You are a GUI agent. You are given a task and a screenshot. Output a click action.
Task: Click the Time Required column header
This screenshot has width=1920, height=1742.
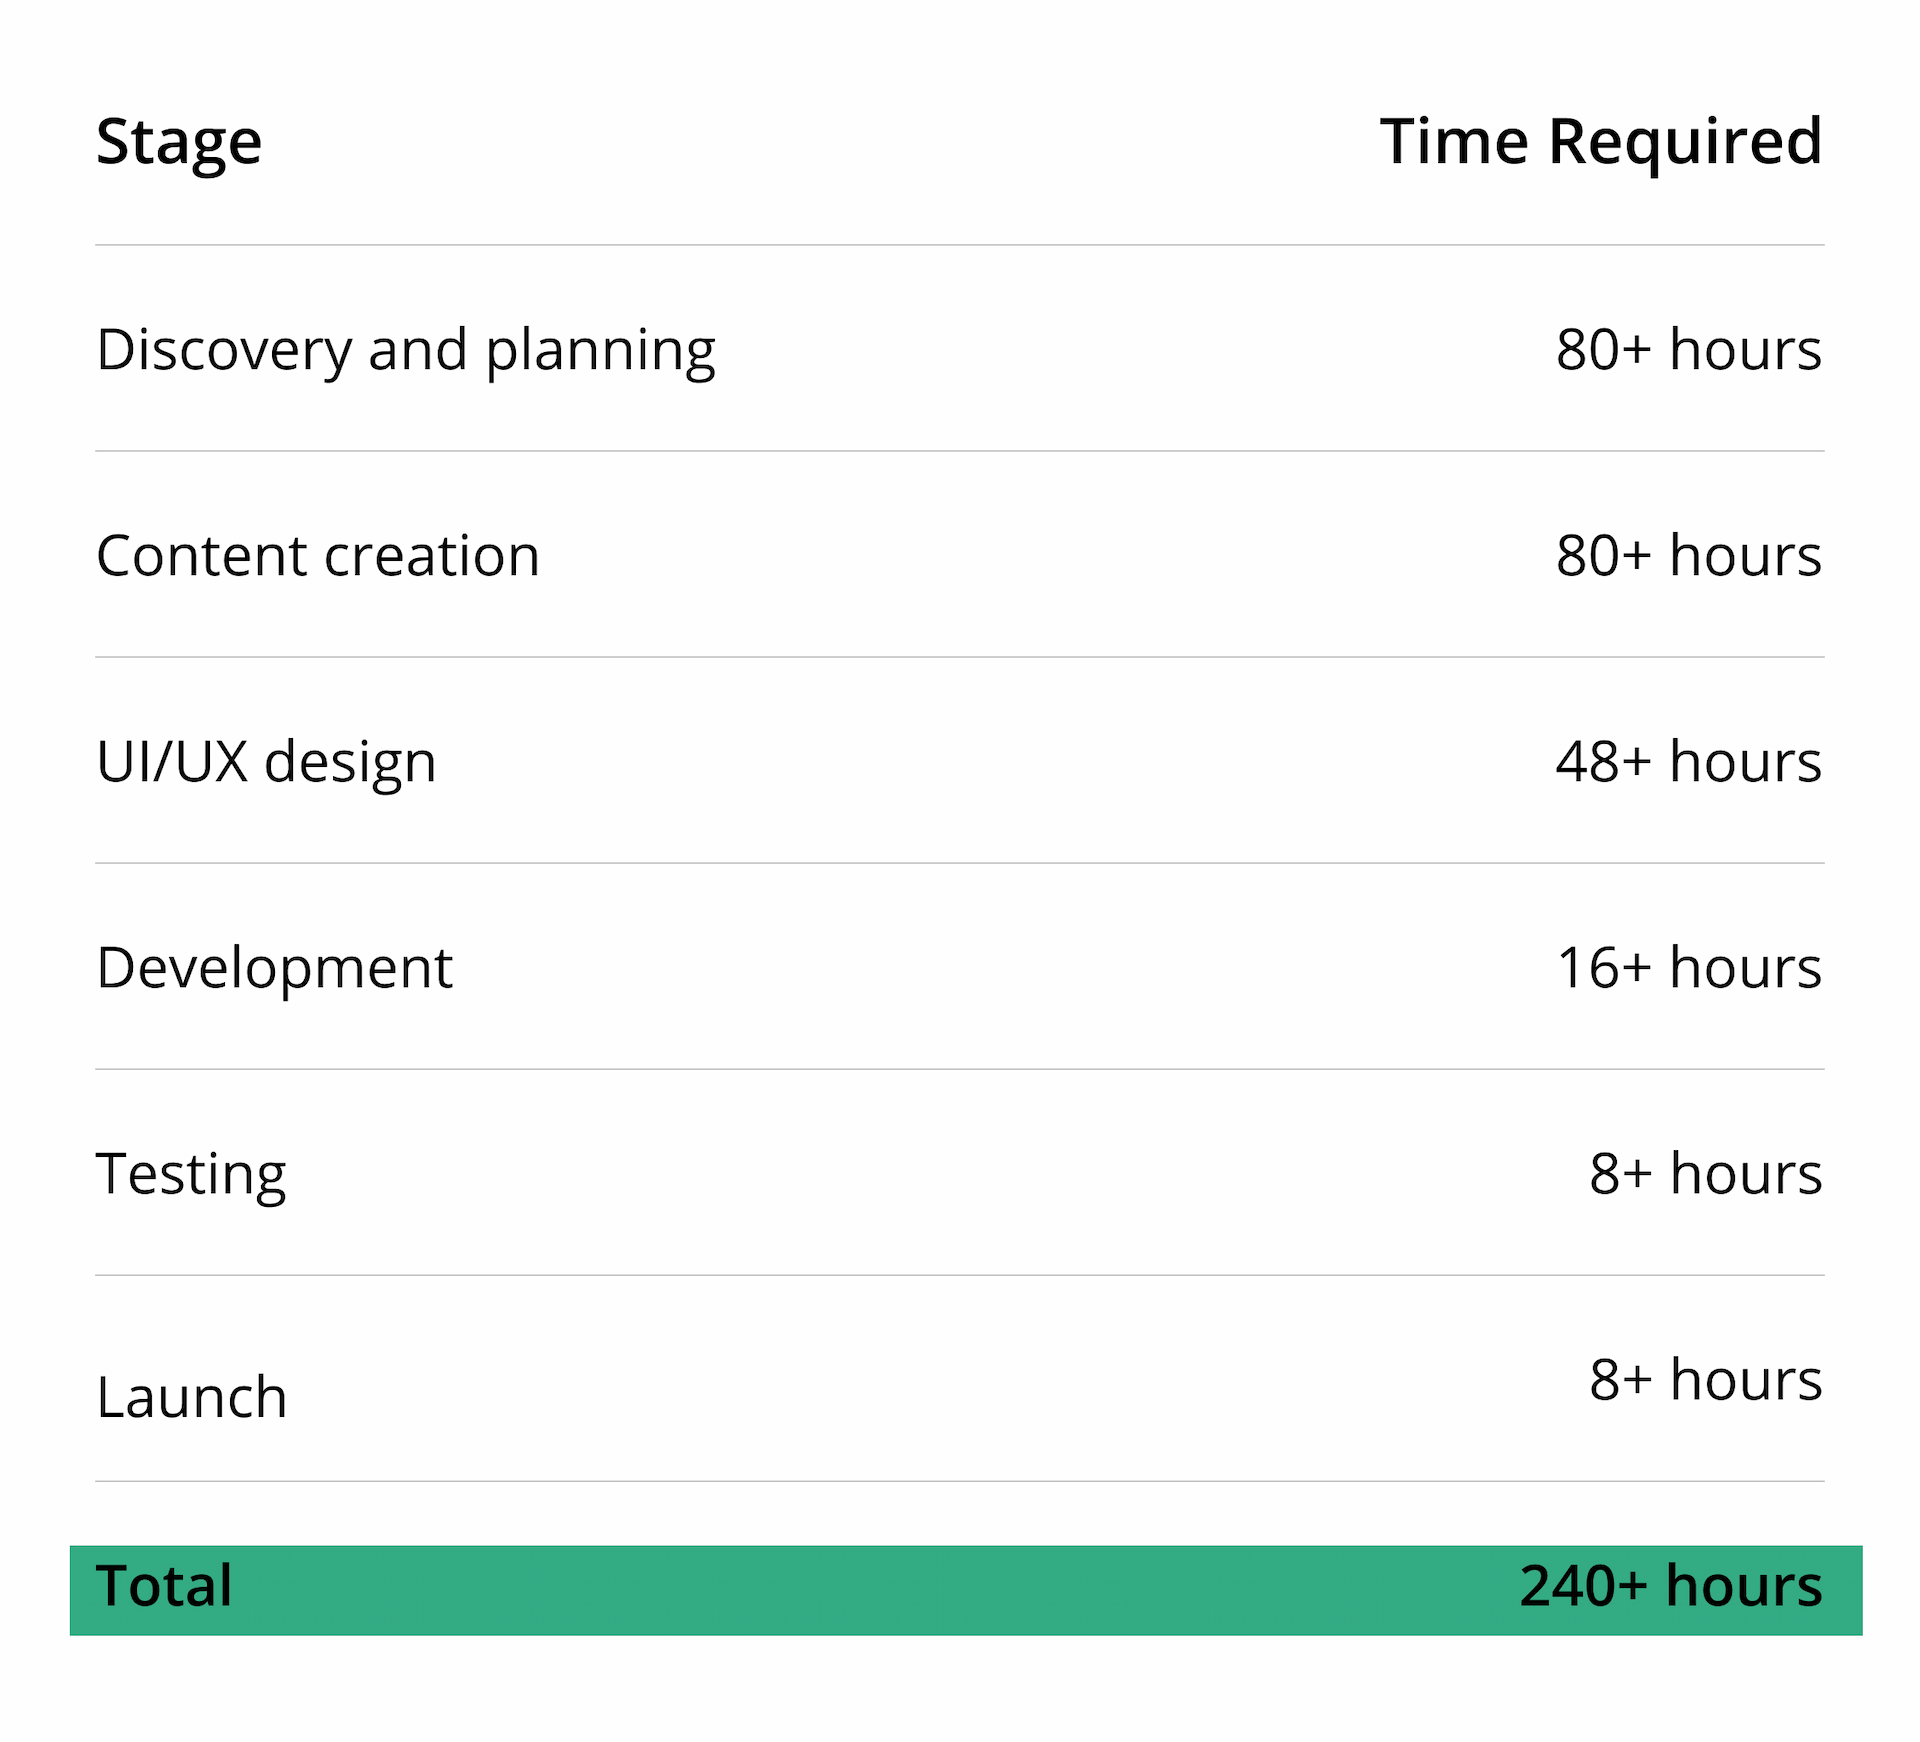[x=1600, y=142]
